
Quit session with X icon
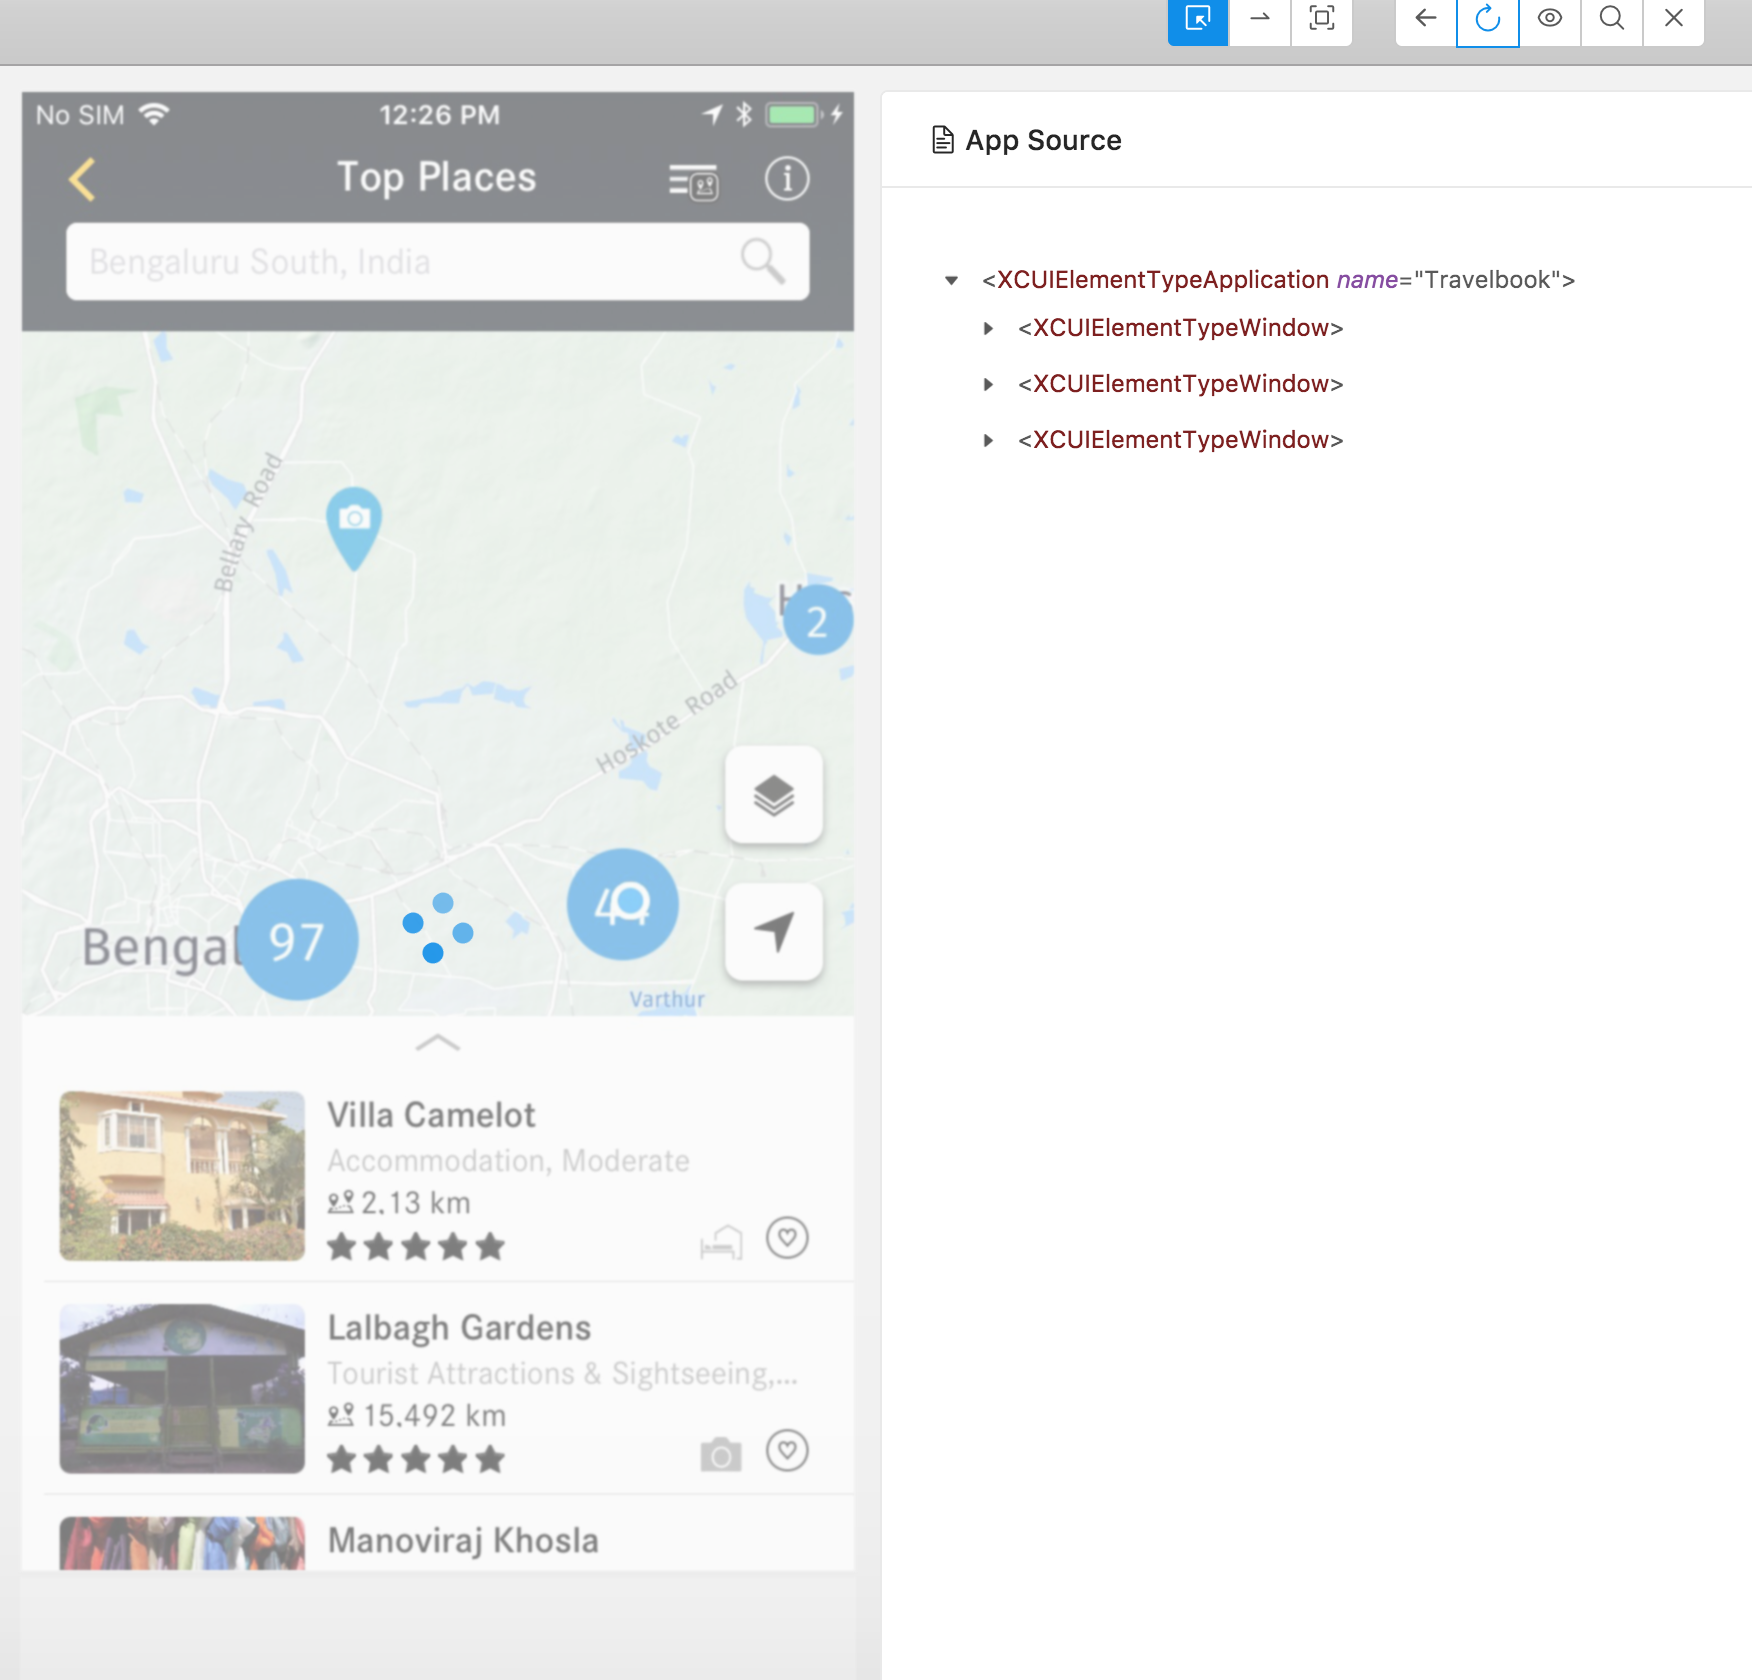click(1674, 19)
